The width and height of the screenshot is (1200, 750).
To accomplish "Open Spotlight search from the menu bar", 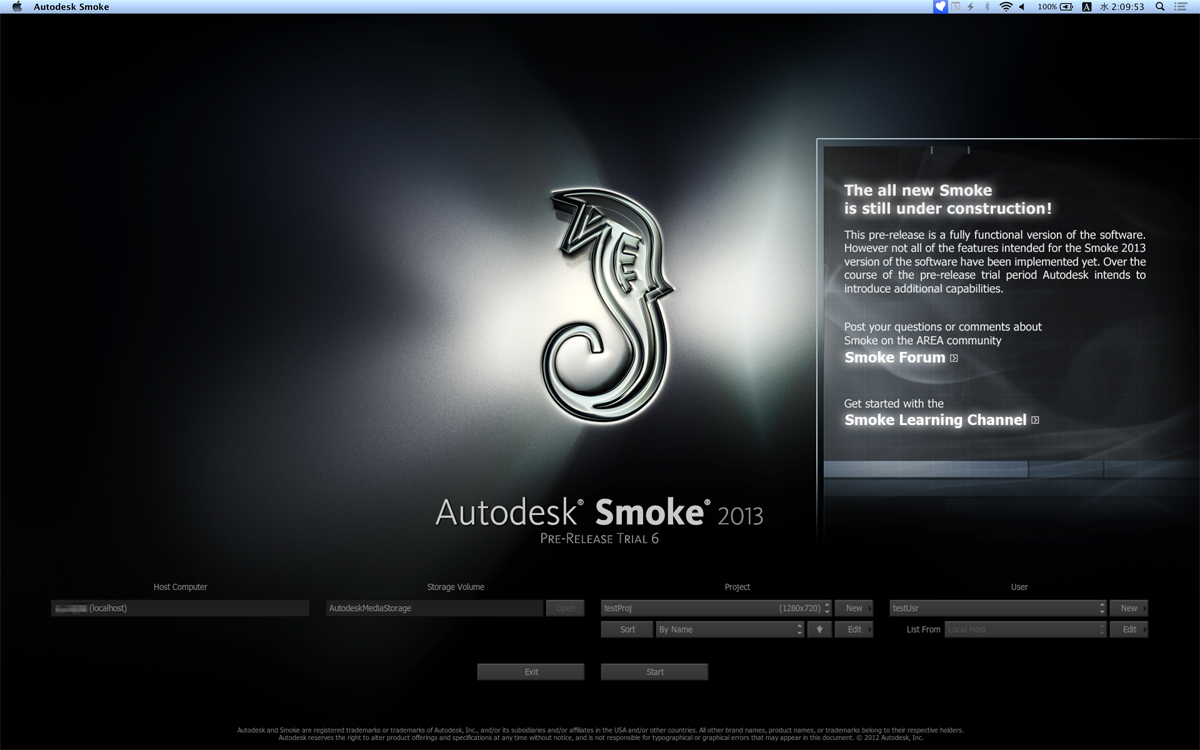I will pos(1160,6).
